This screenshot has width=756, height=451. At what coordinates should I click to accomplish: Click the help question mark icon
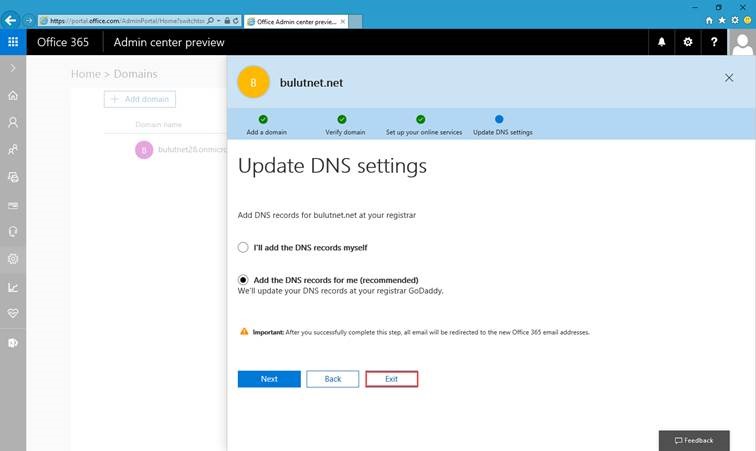(714, 42)
